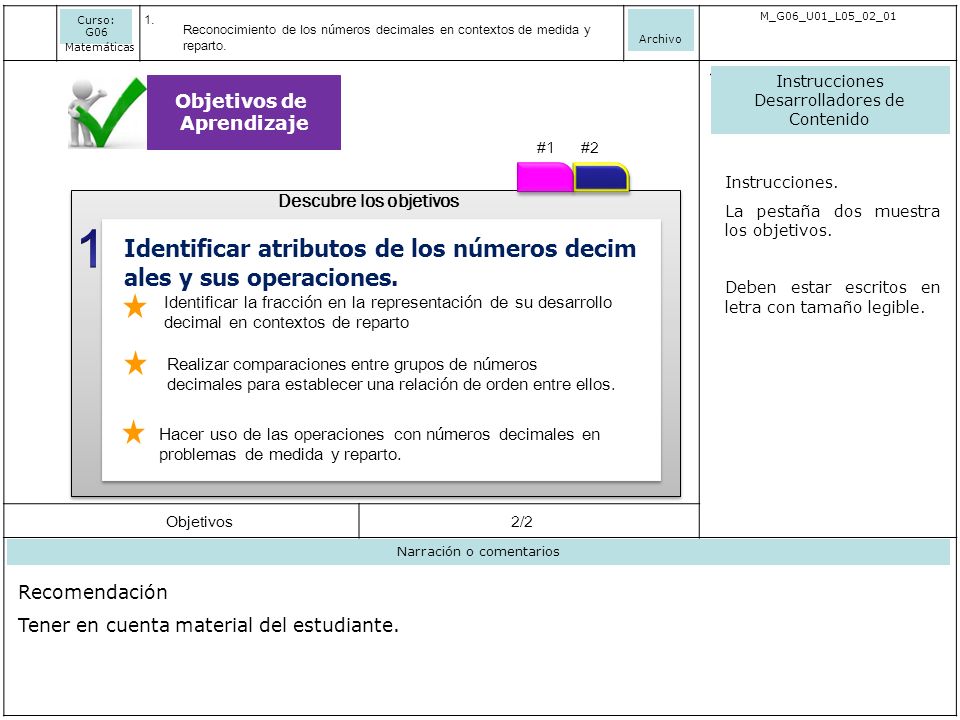The height and width of the screenshot is (720, 960).
Task: Click the '#2' tab label
Action: coord(589,148)
